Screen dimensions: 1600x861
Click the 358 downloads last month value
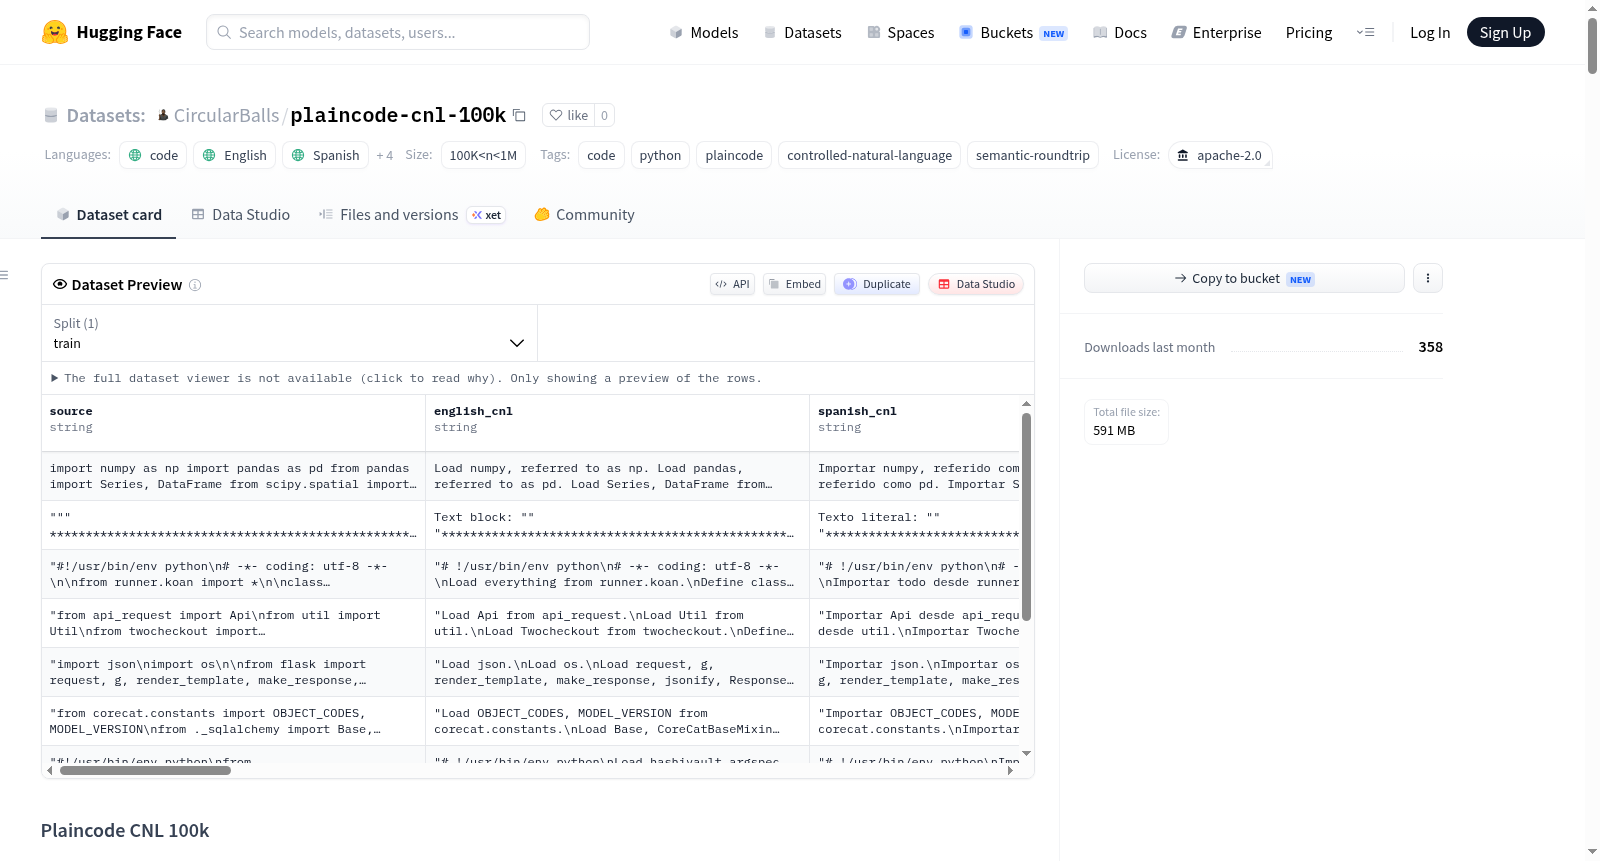[x=1430, y=347]
